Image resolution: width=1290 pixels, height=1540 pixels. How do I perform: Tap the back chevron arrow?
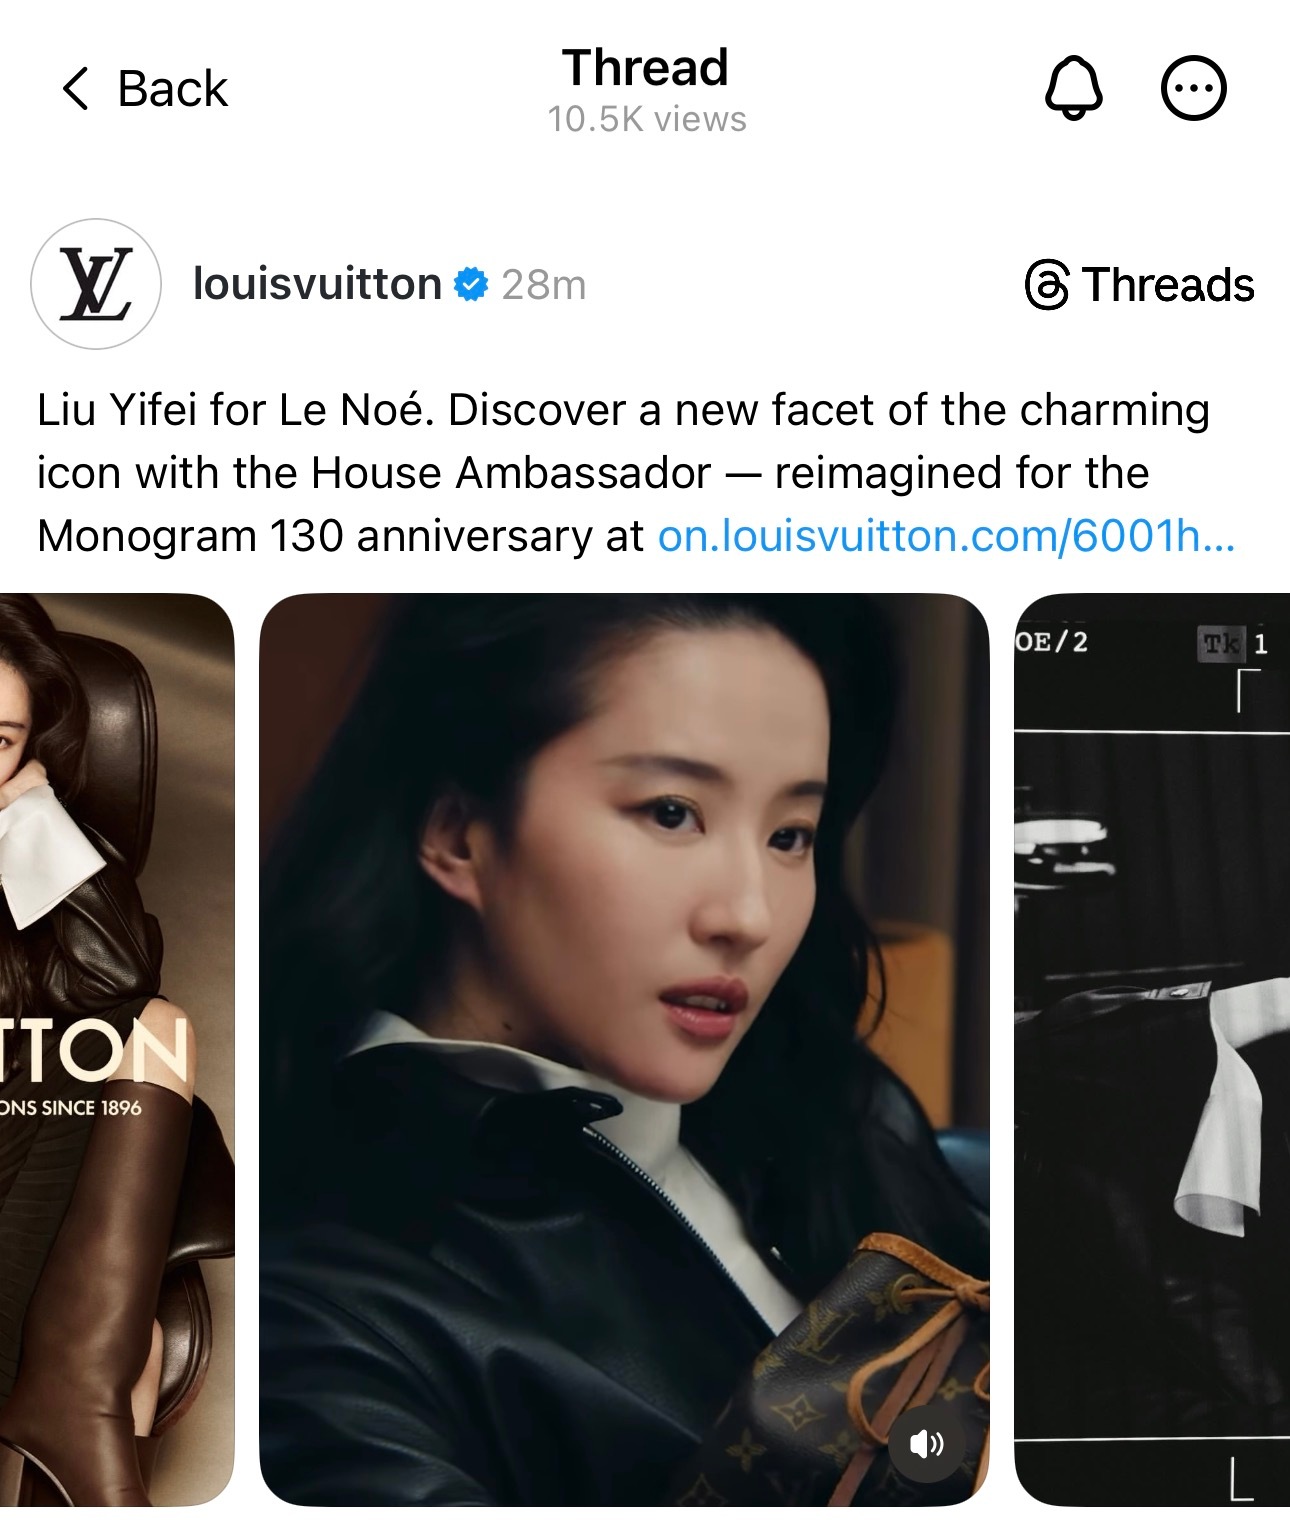pyautogui.click(x=76, y=89)
